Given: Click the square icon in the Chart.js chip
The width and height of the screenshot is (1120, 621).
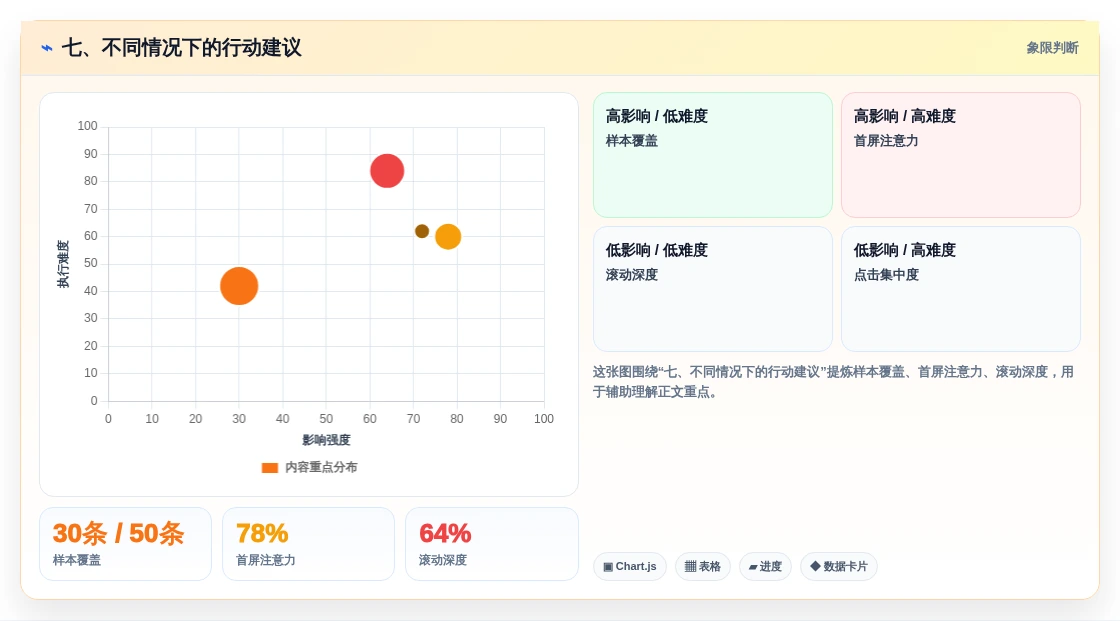Looking at the screenshot, I should pyautogui.click(x=608, y=567).
